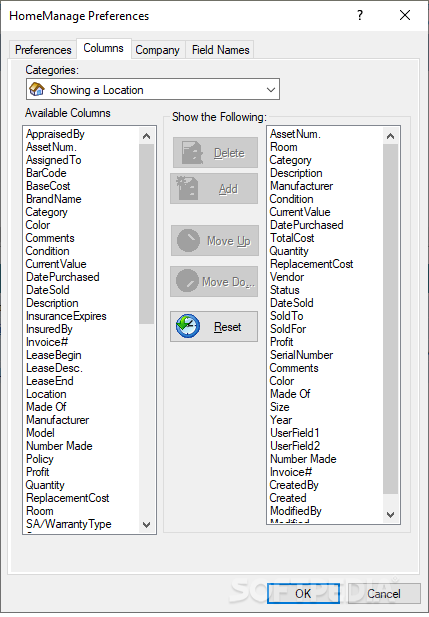The height and width of the screenshot is (617, 429).
Task: Pick Created in Show the Following list
Action: (288, 498)
